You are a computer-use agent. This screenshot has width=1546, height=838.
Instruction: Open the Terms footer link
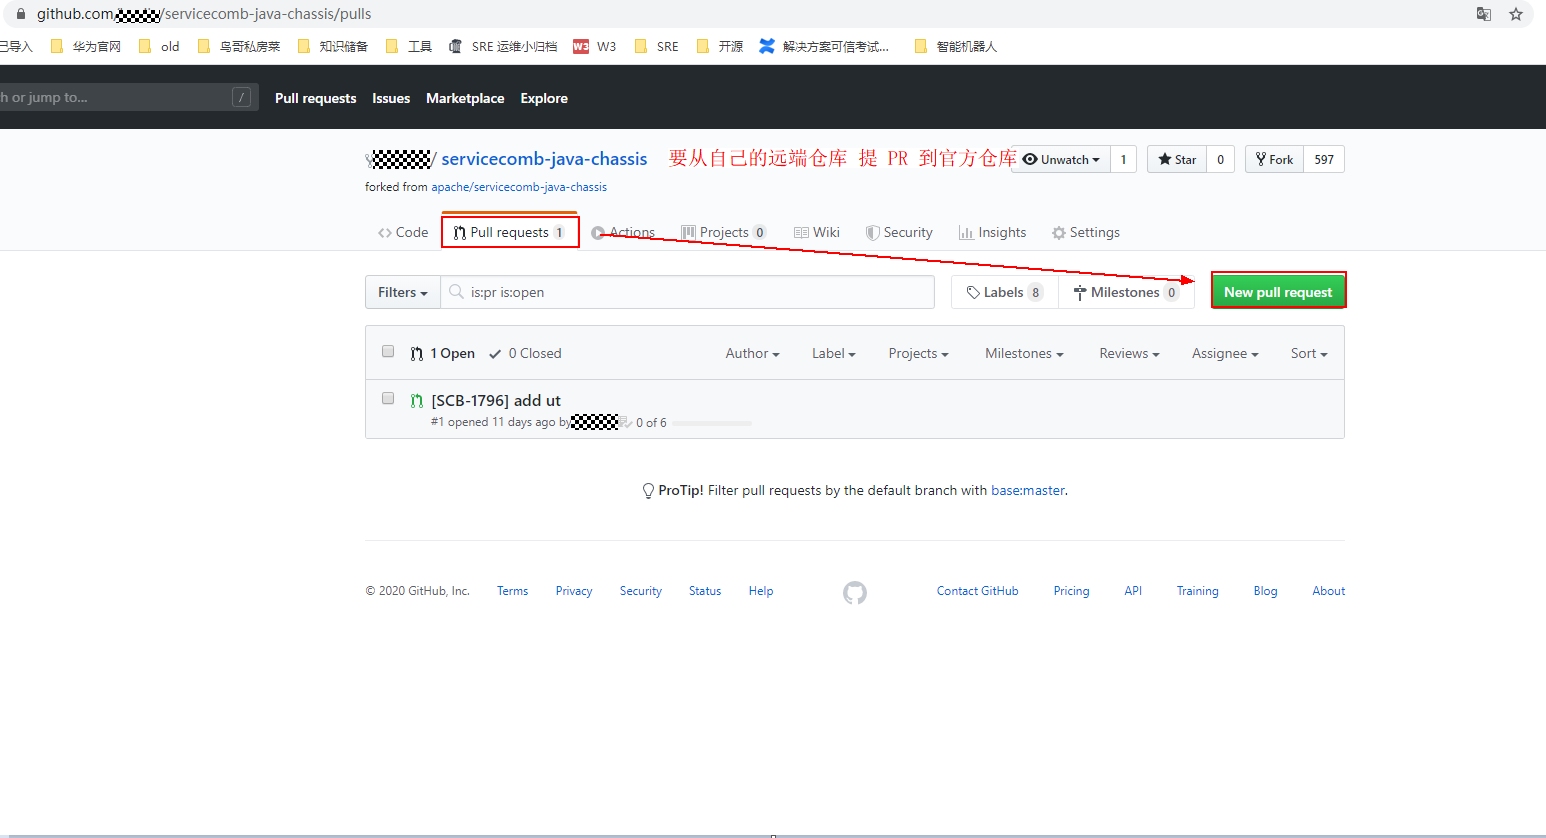(x=513, y=591)
